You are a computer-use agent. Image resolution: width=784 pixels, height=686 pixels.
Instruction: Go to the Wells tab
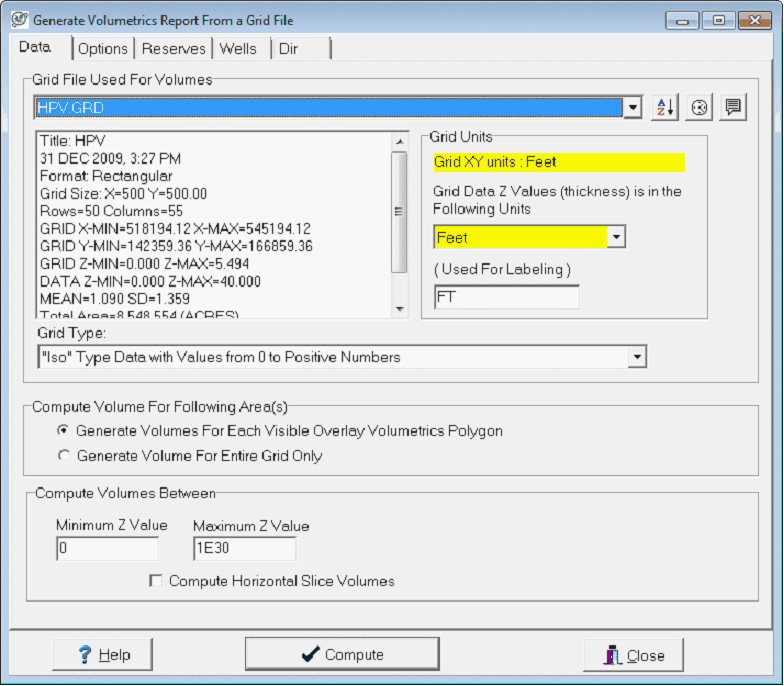(239, 49)
